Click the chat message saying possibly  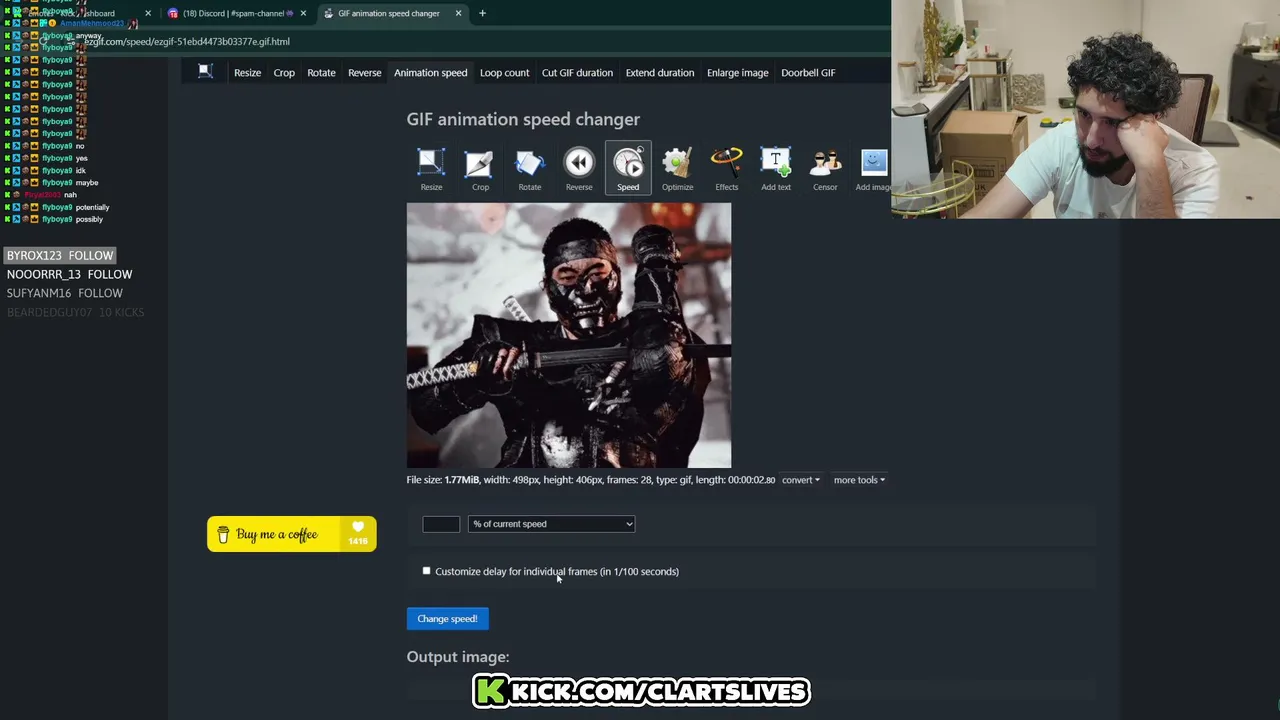[89, 219]
